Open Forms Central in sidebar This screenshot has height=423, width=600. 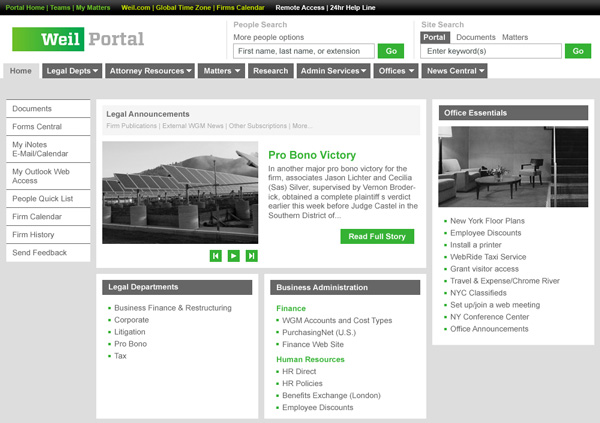[48, 127]
